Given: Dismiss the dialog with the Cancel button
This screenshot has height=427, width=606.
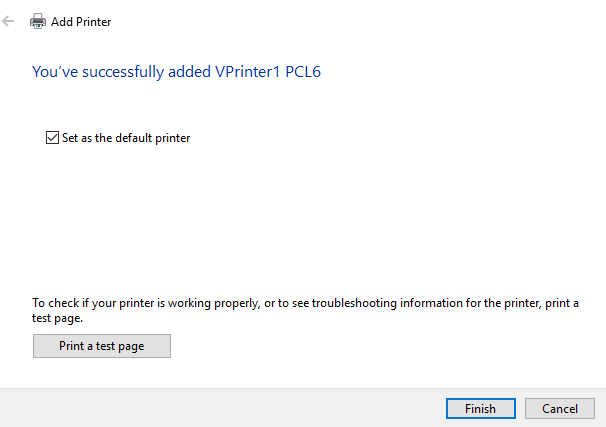Looking at the screenshot, I should [x=560, y=408].
